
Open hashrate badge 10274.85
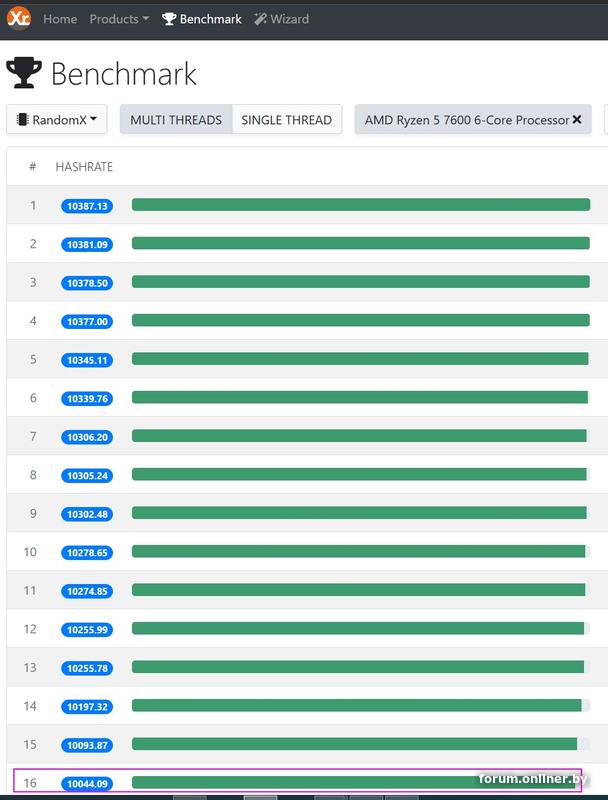(x=87, y=591)
